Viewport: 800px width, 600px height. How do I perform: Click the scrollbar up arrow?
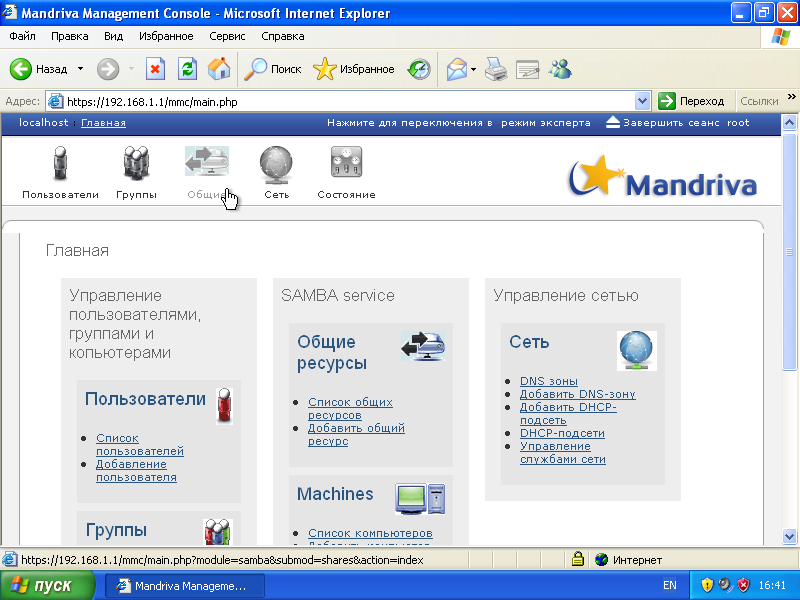(789, 122)
